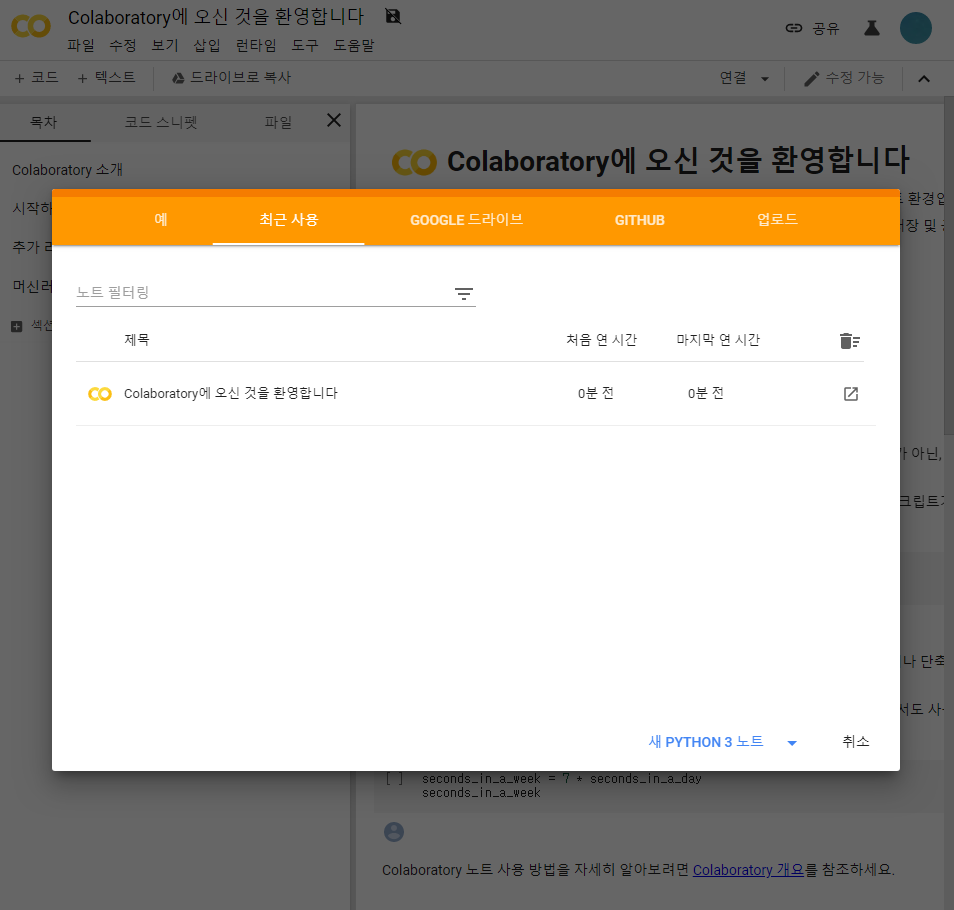Image resolution: width=954 pixels, height=910 pixels.
Task: Open the new notebook type dropdown arrow
Action: click(792, 743)
